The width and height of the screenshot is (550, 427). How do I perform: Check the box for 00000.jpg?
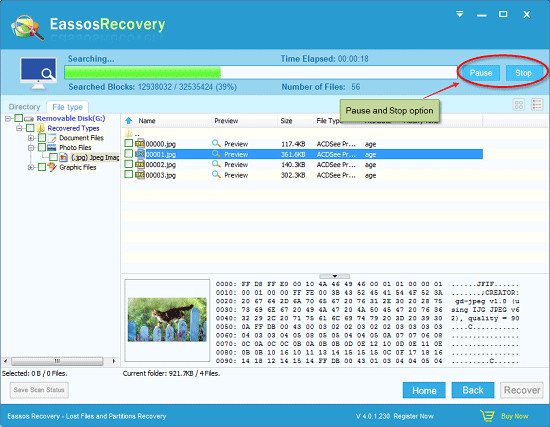click(x=129, y=143)
